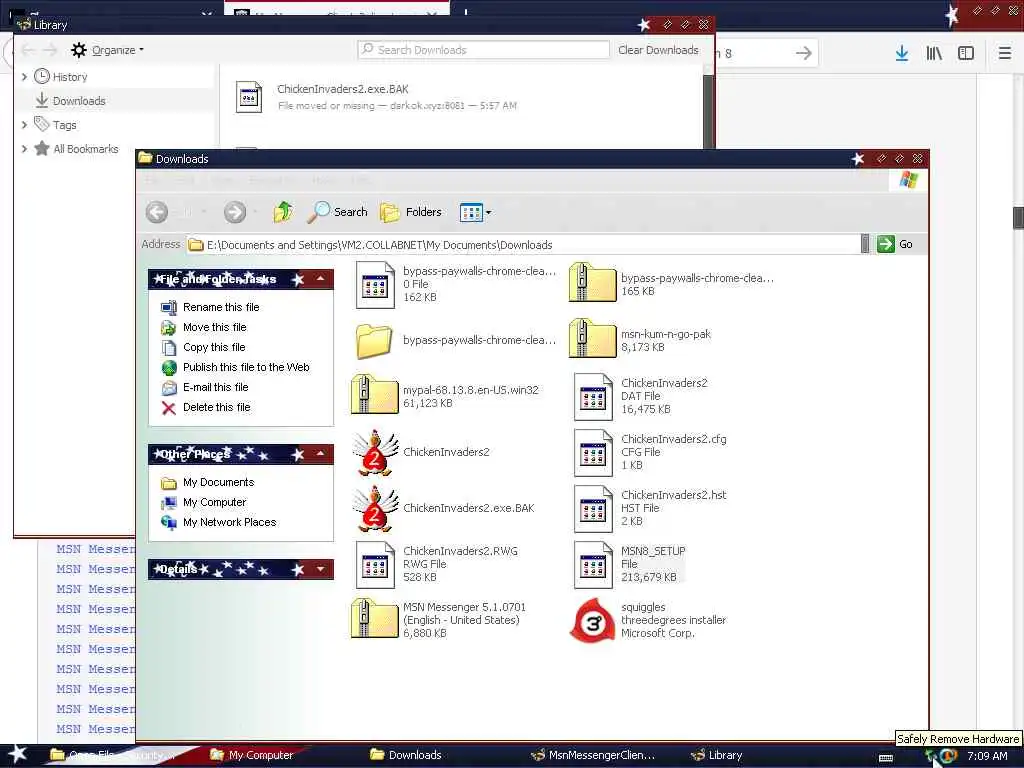
Task: Select the ChickenInvaders2.hst file icon
Action: [x=594, y=509]
